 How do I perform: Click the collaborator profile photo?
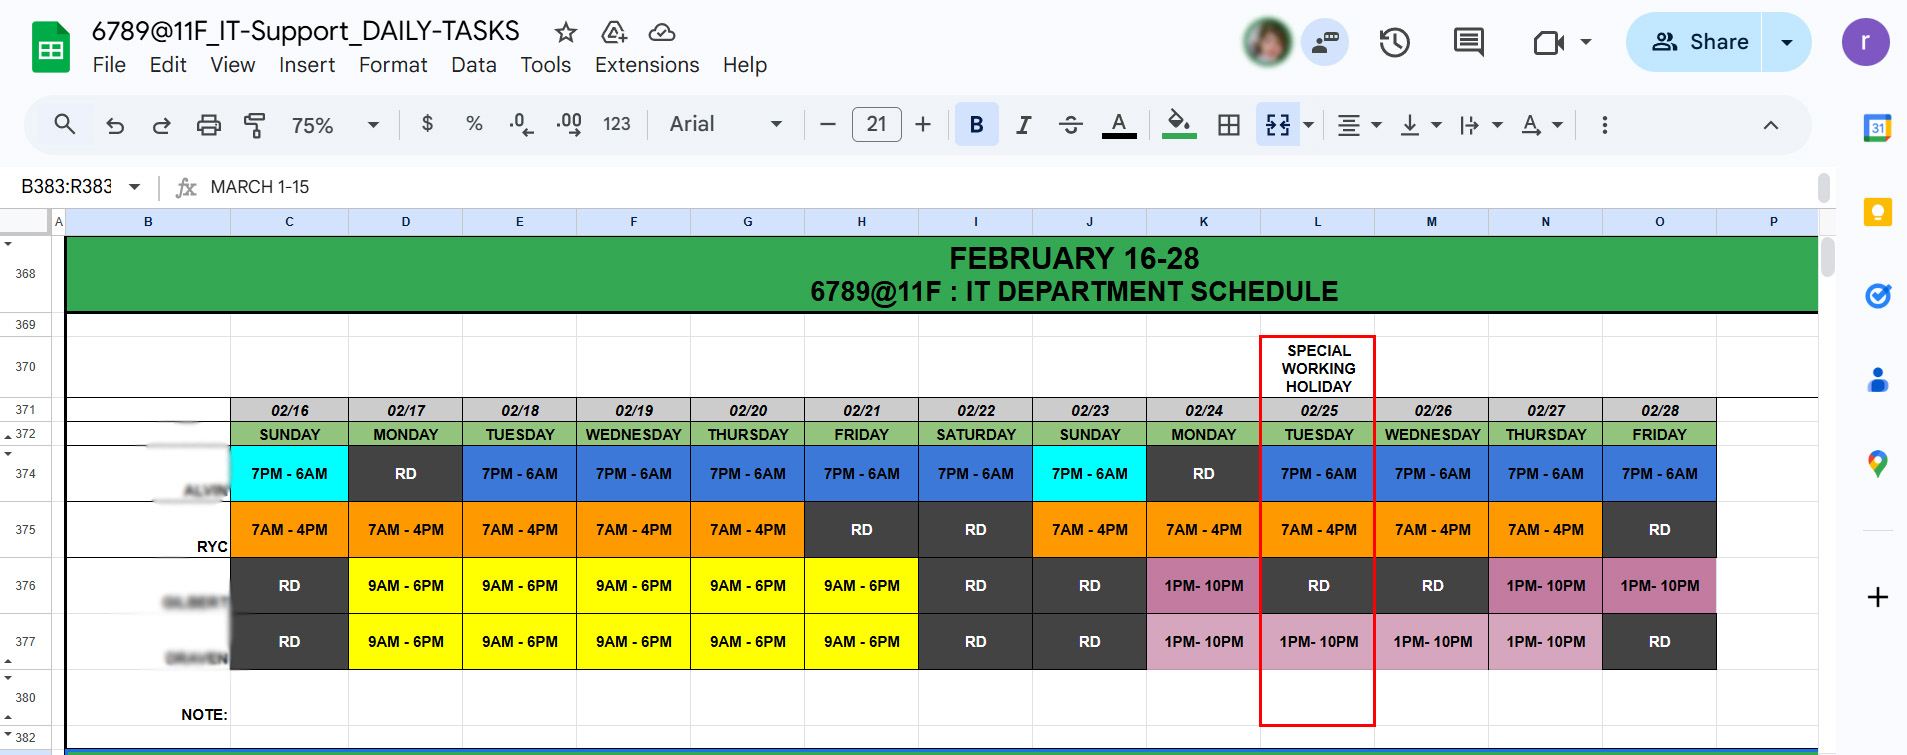tap(1267, 42)
